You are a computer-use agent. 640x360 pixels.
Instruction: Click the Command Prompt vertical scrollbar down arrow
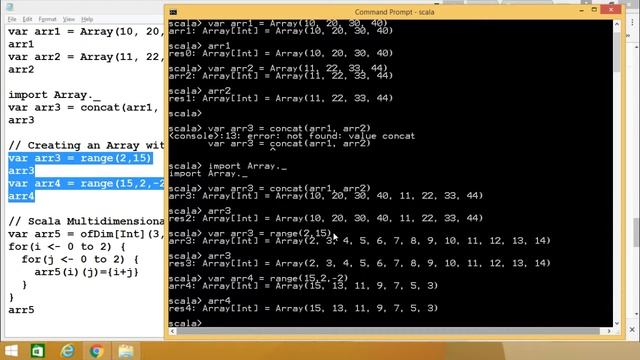click(617, 323)
